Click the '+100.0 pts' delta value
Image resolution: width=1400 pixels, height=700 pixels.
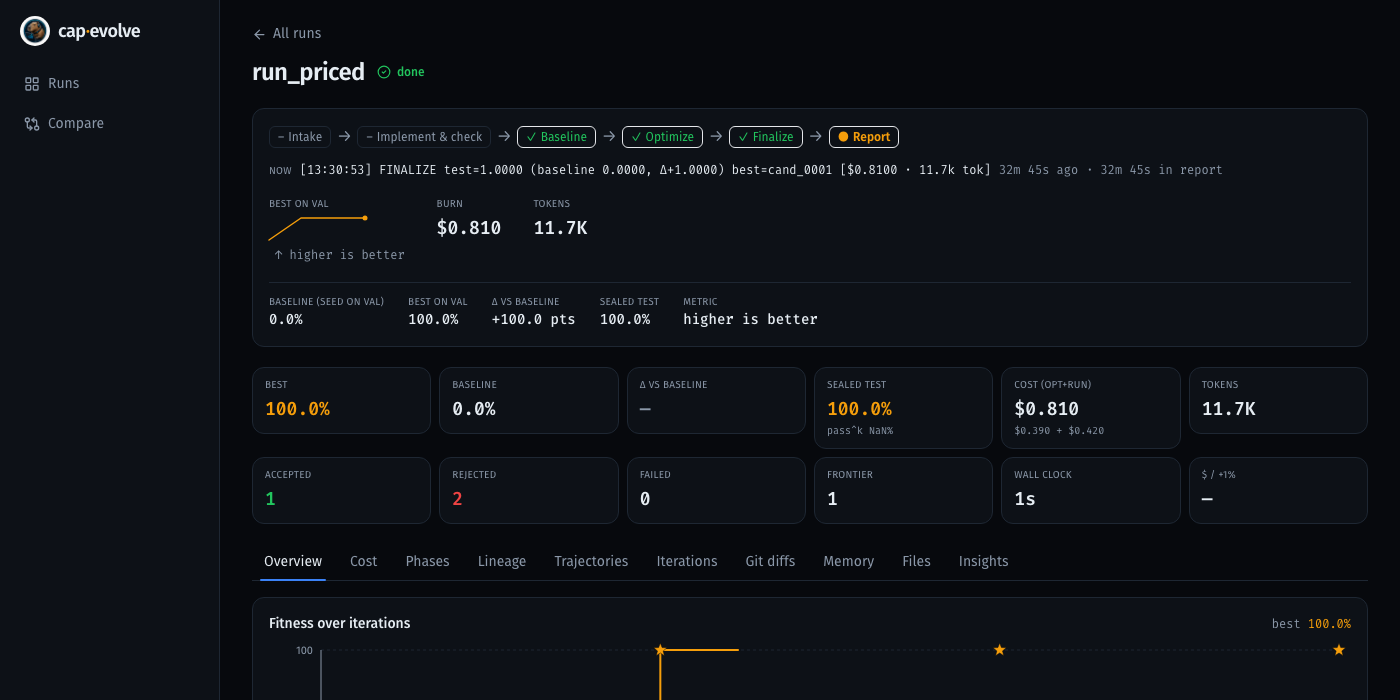point(534,320)
